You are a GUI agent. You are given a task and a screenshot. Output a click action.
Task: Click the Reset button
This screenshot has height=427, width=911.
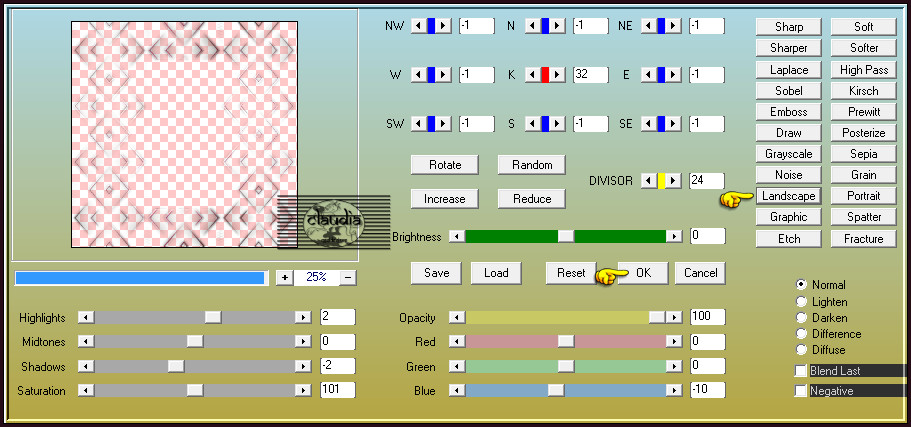[571, 273]
